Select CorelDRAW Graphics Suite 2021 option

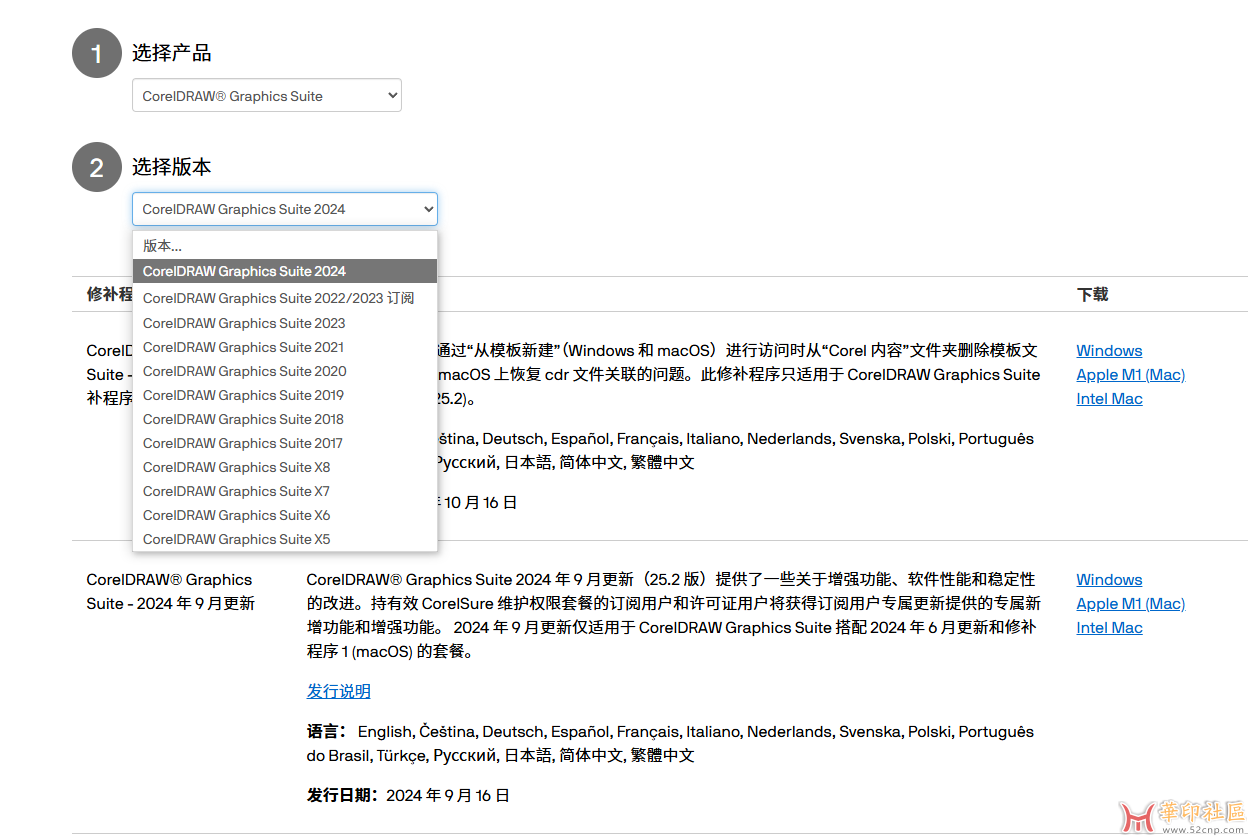click(285, 347)
